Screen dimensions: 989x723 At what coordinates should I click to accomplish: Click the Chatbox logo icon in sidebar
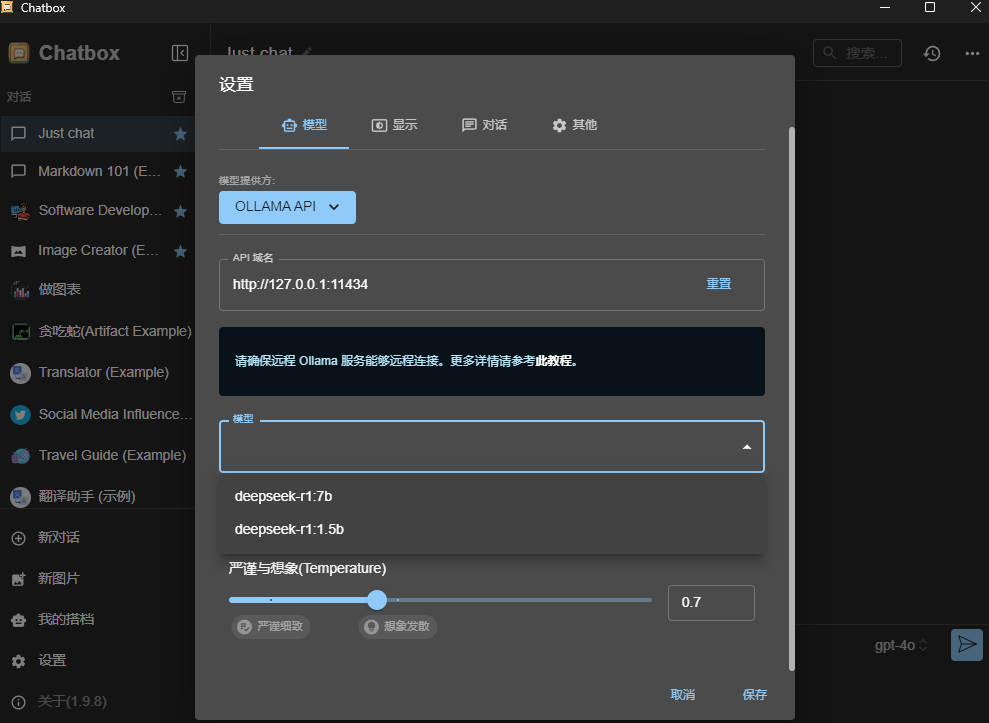point(19,53)
